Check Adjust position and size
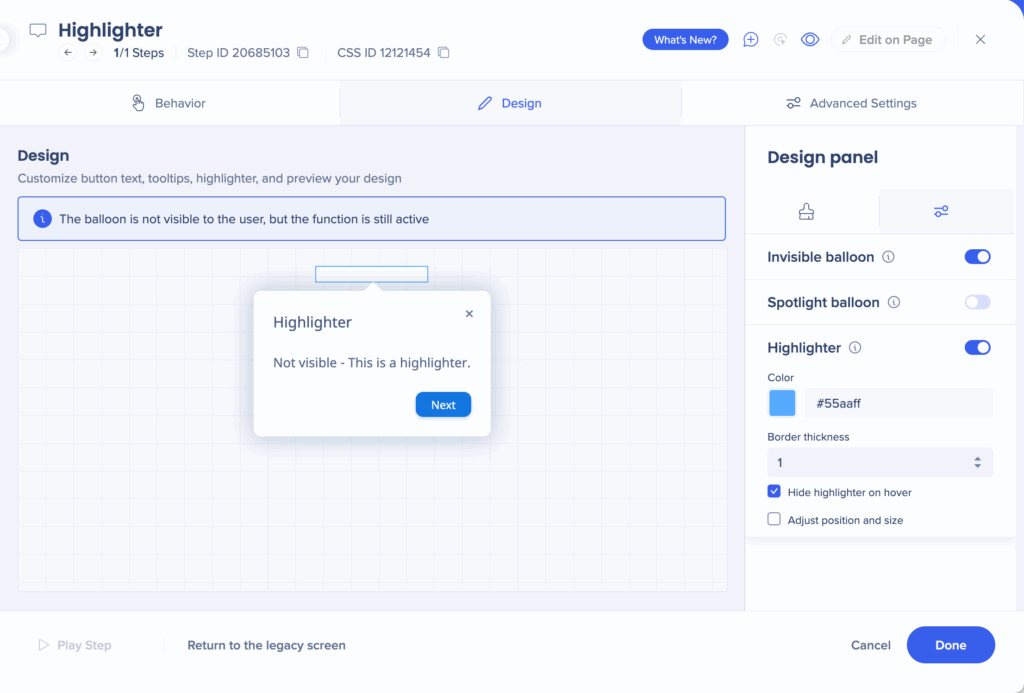This screenshot has height=693, width=1024. click(x=774, y=520)
